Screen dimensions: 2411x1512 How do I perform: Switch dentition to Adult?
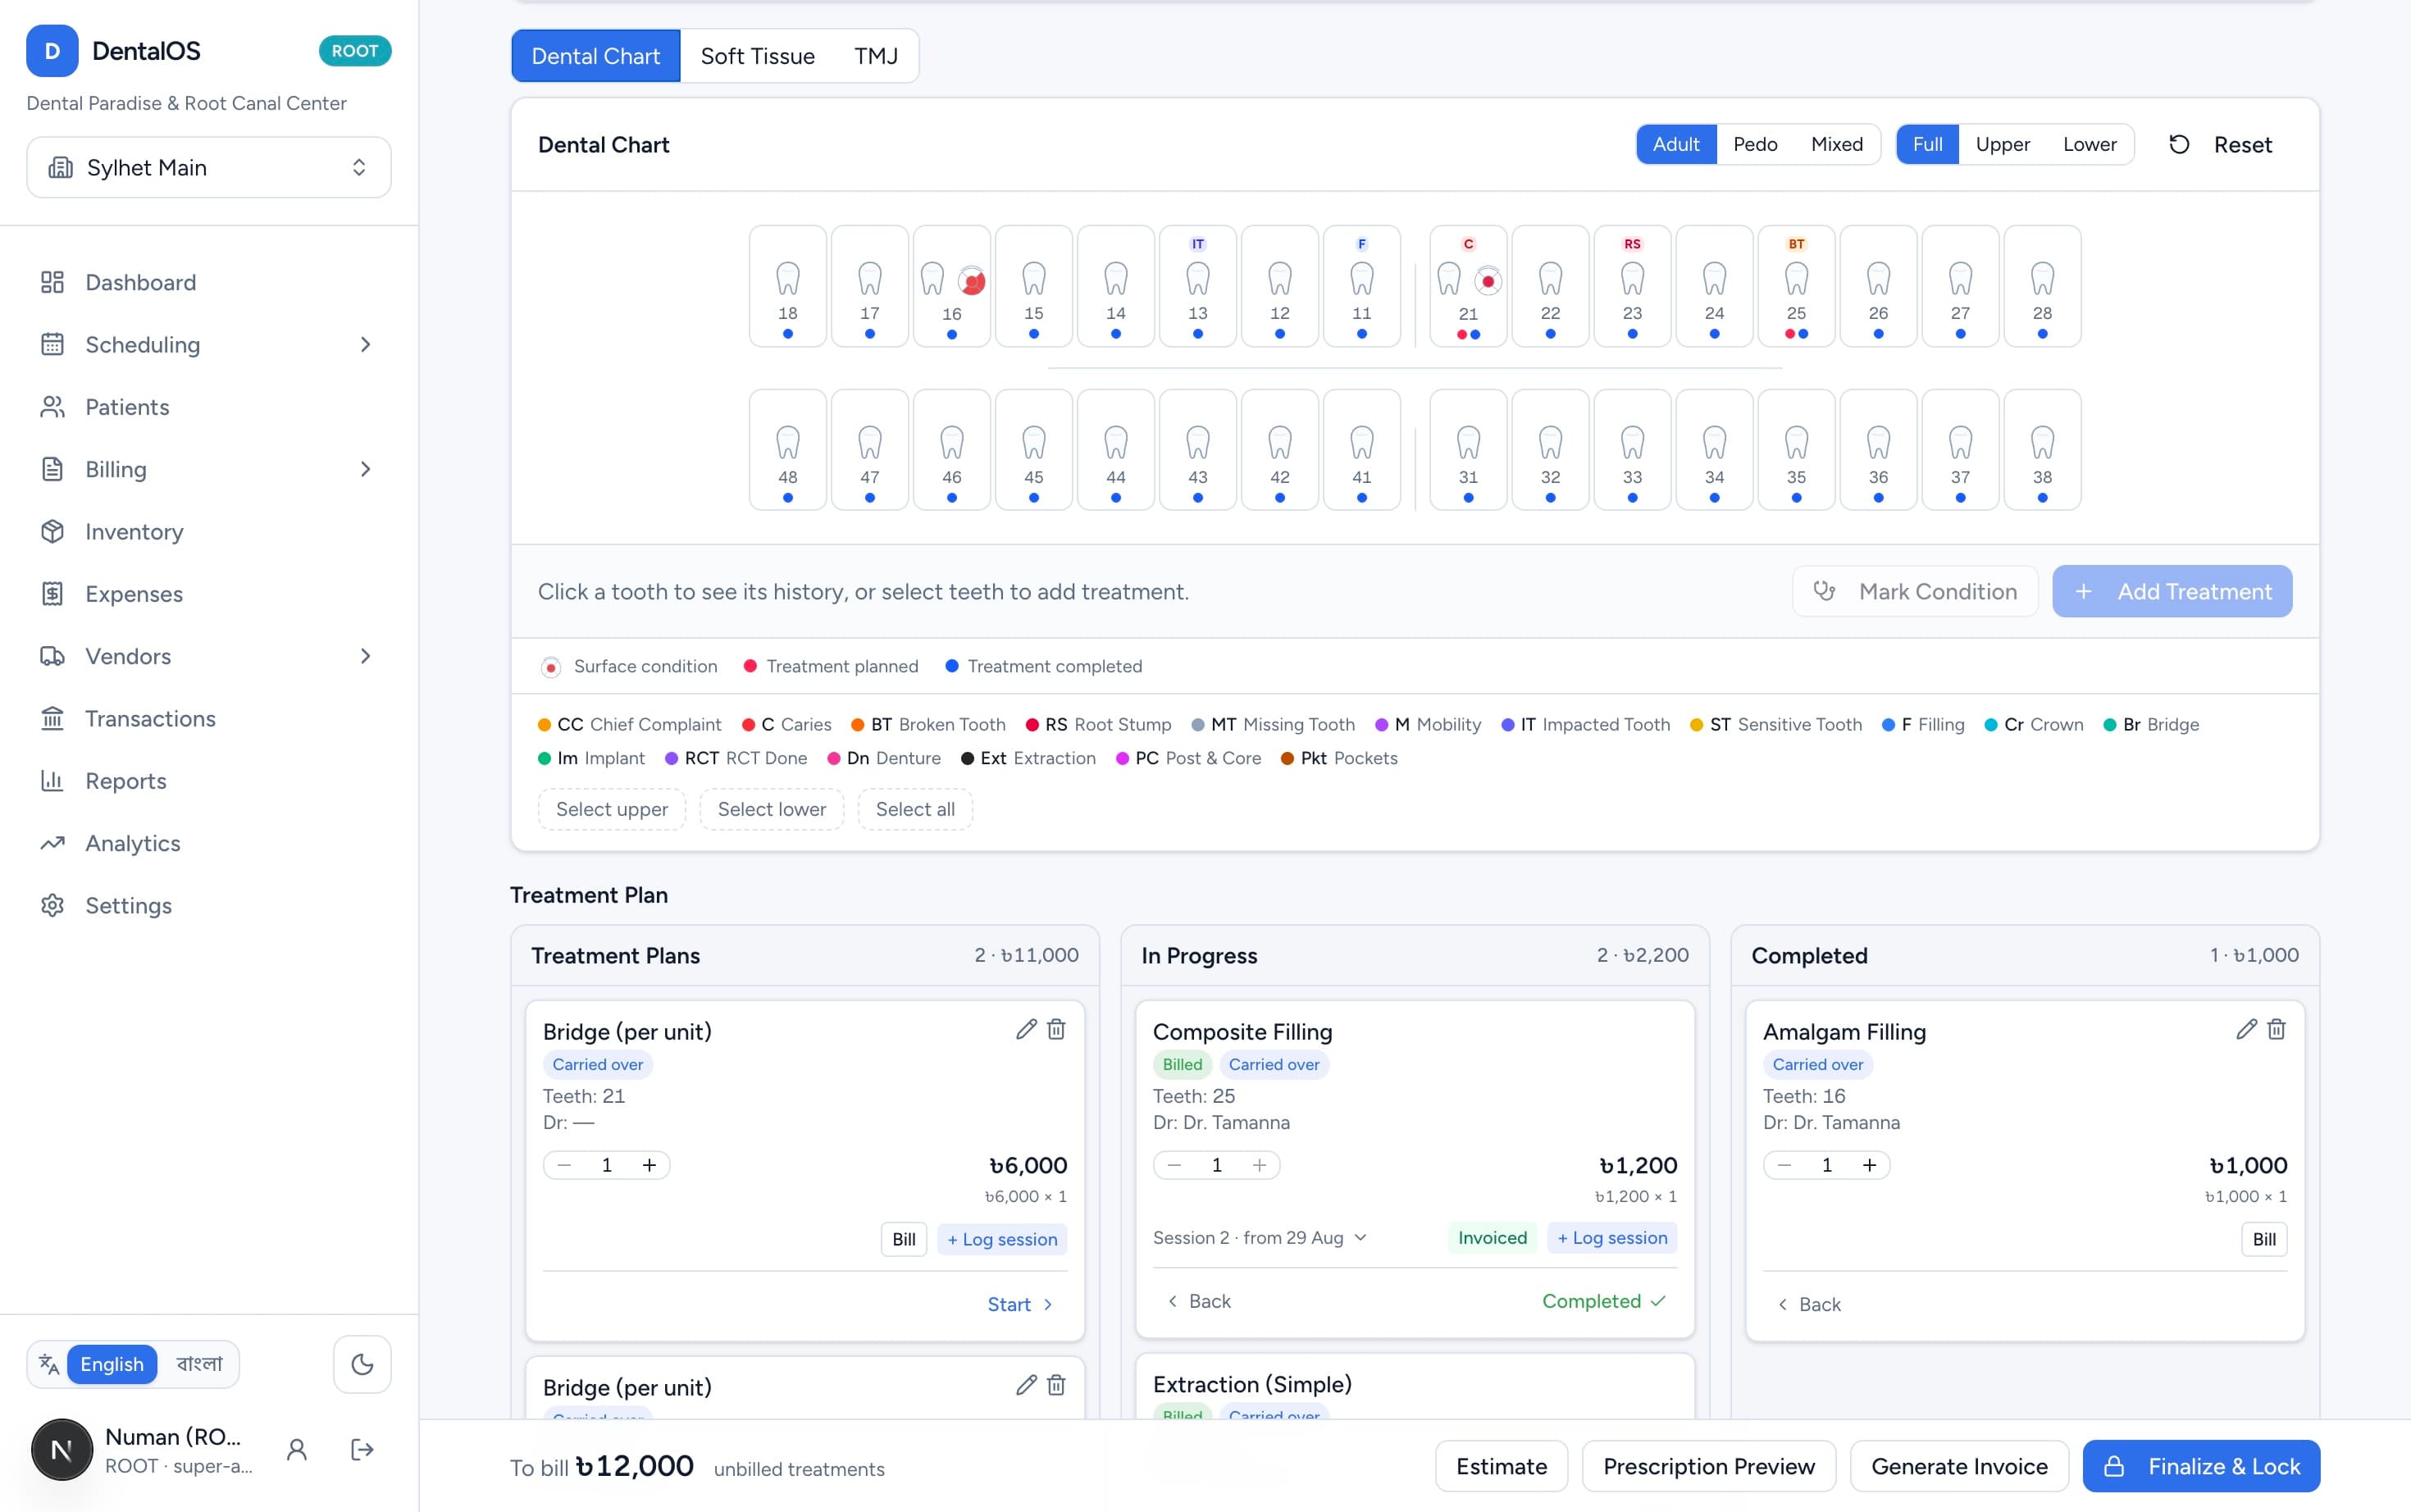[1676, 144]
